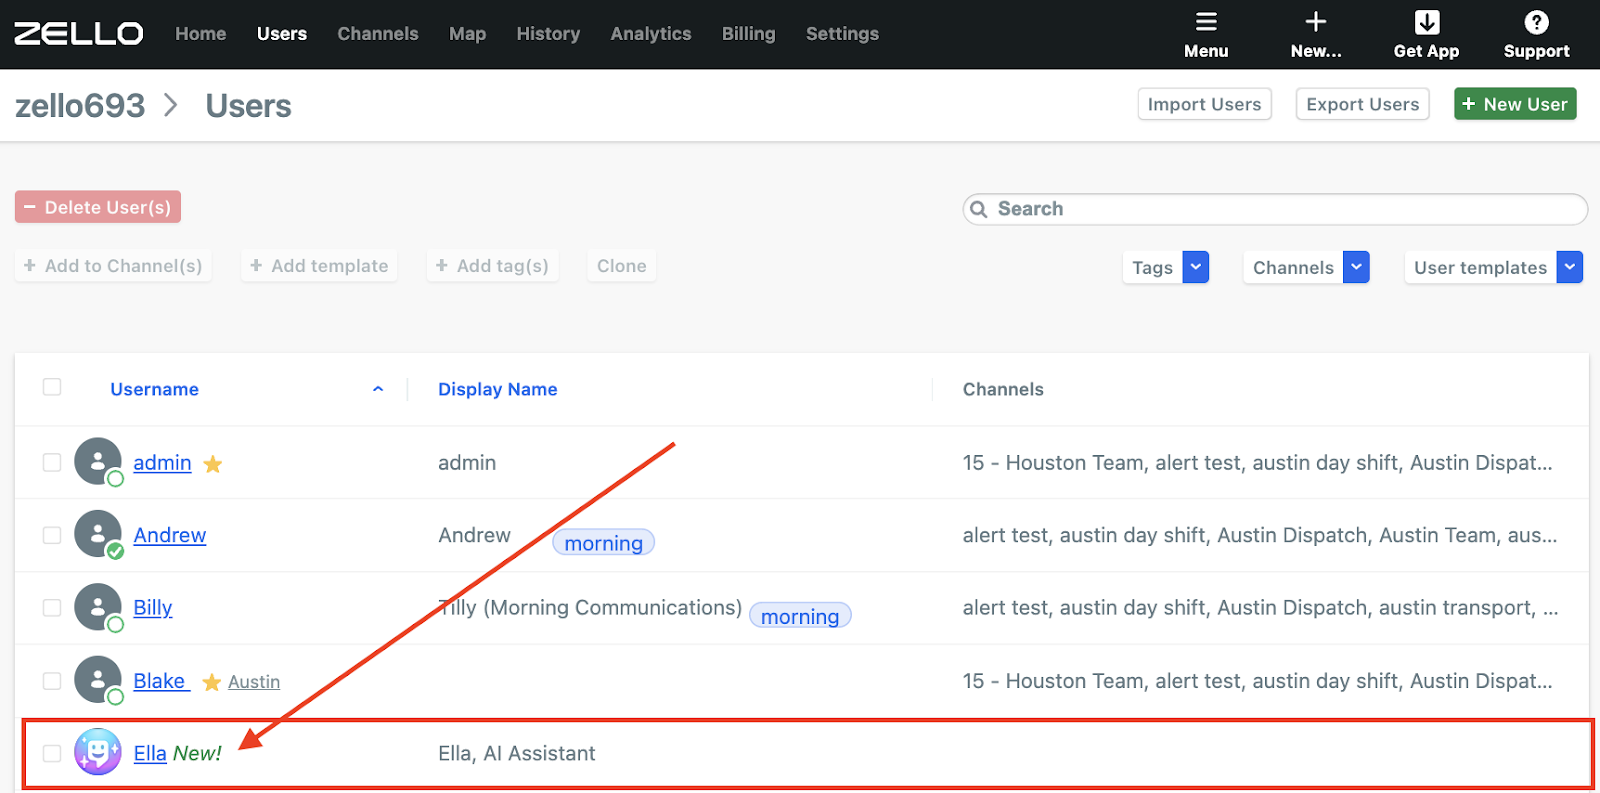
Task: Click the Username sort arrow
Action: 378,389
